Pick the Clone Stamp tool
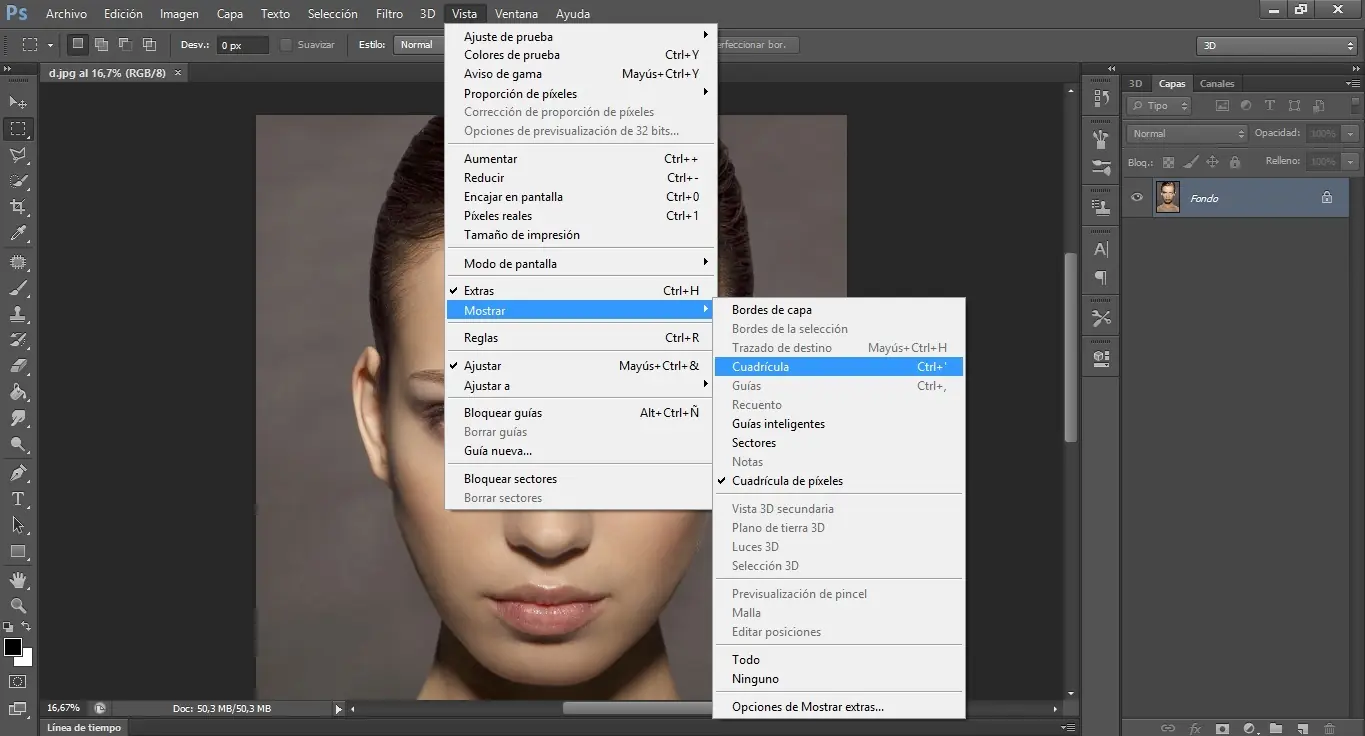The image size is (1365, 736). (18, 315)
